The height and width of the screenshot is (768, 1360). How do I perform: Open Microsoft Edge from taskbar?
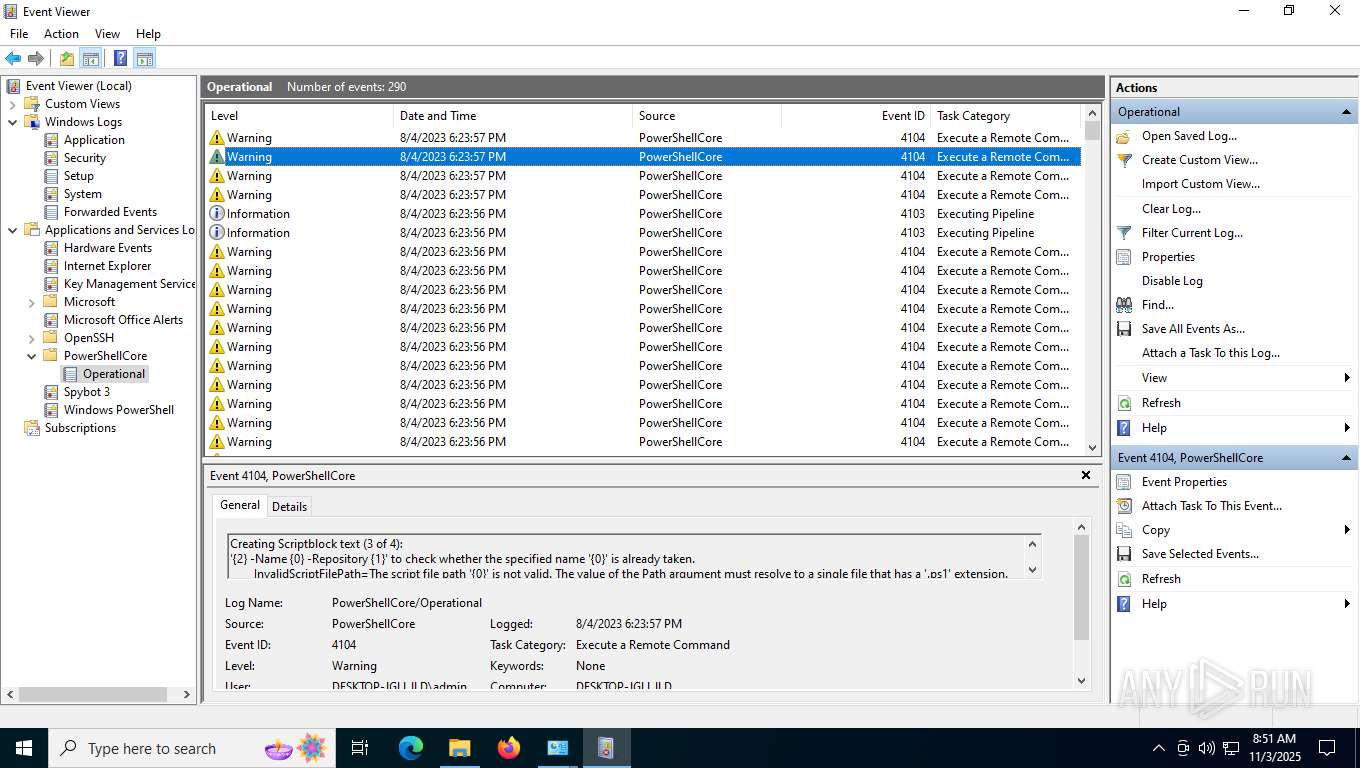point(411,748)
